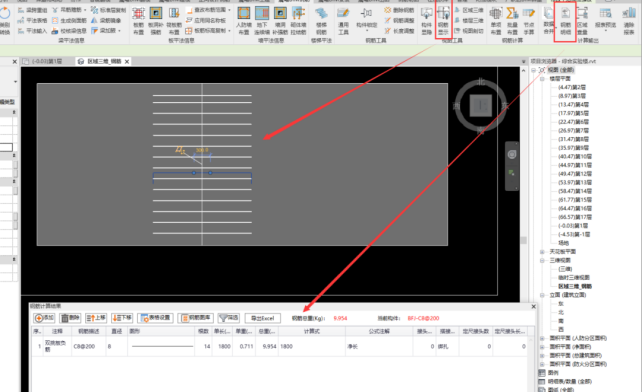Select the 板筋布置 tool

138,20
